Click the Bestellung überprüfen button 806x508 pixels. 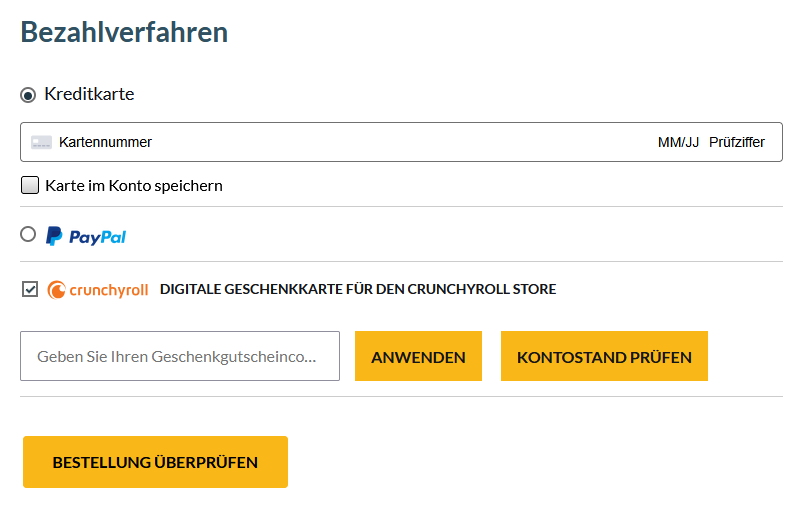pos(155,462)
